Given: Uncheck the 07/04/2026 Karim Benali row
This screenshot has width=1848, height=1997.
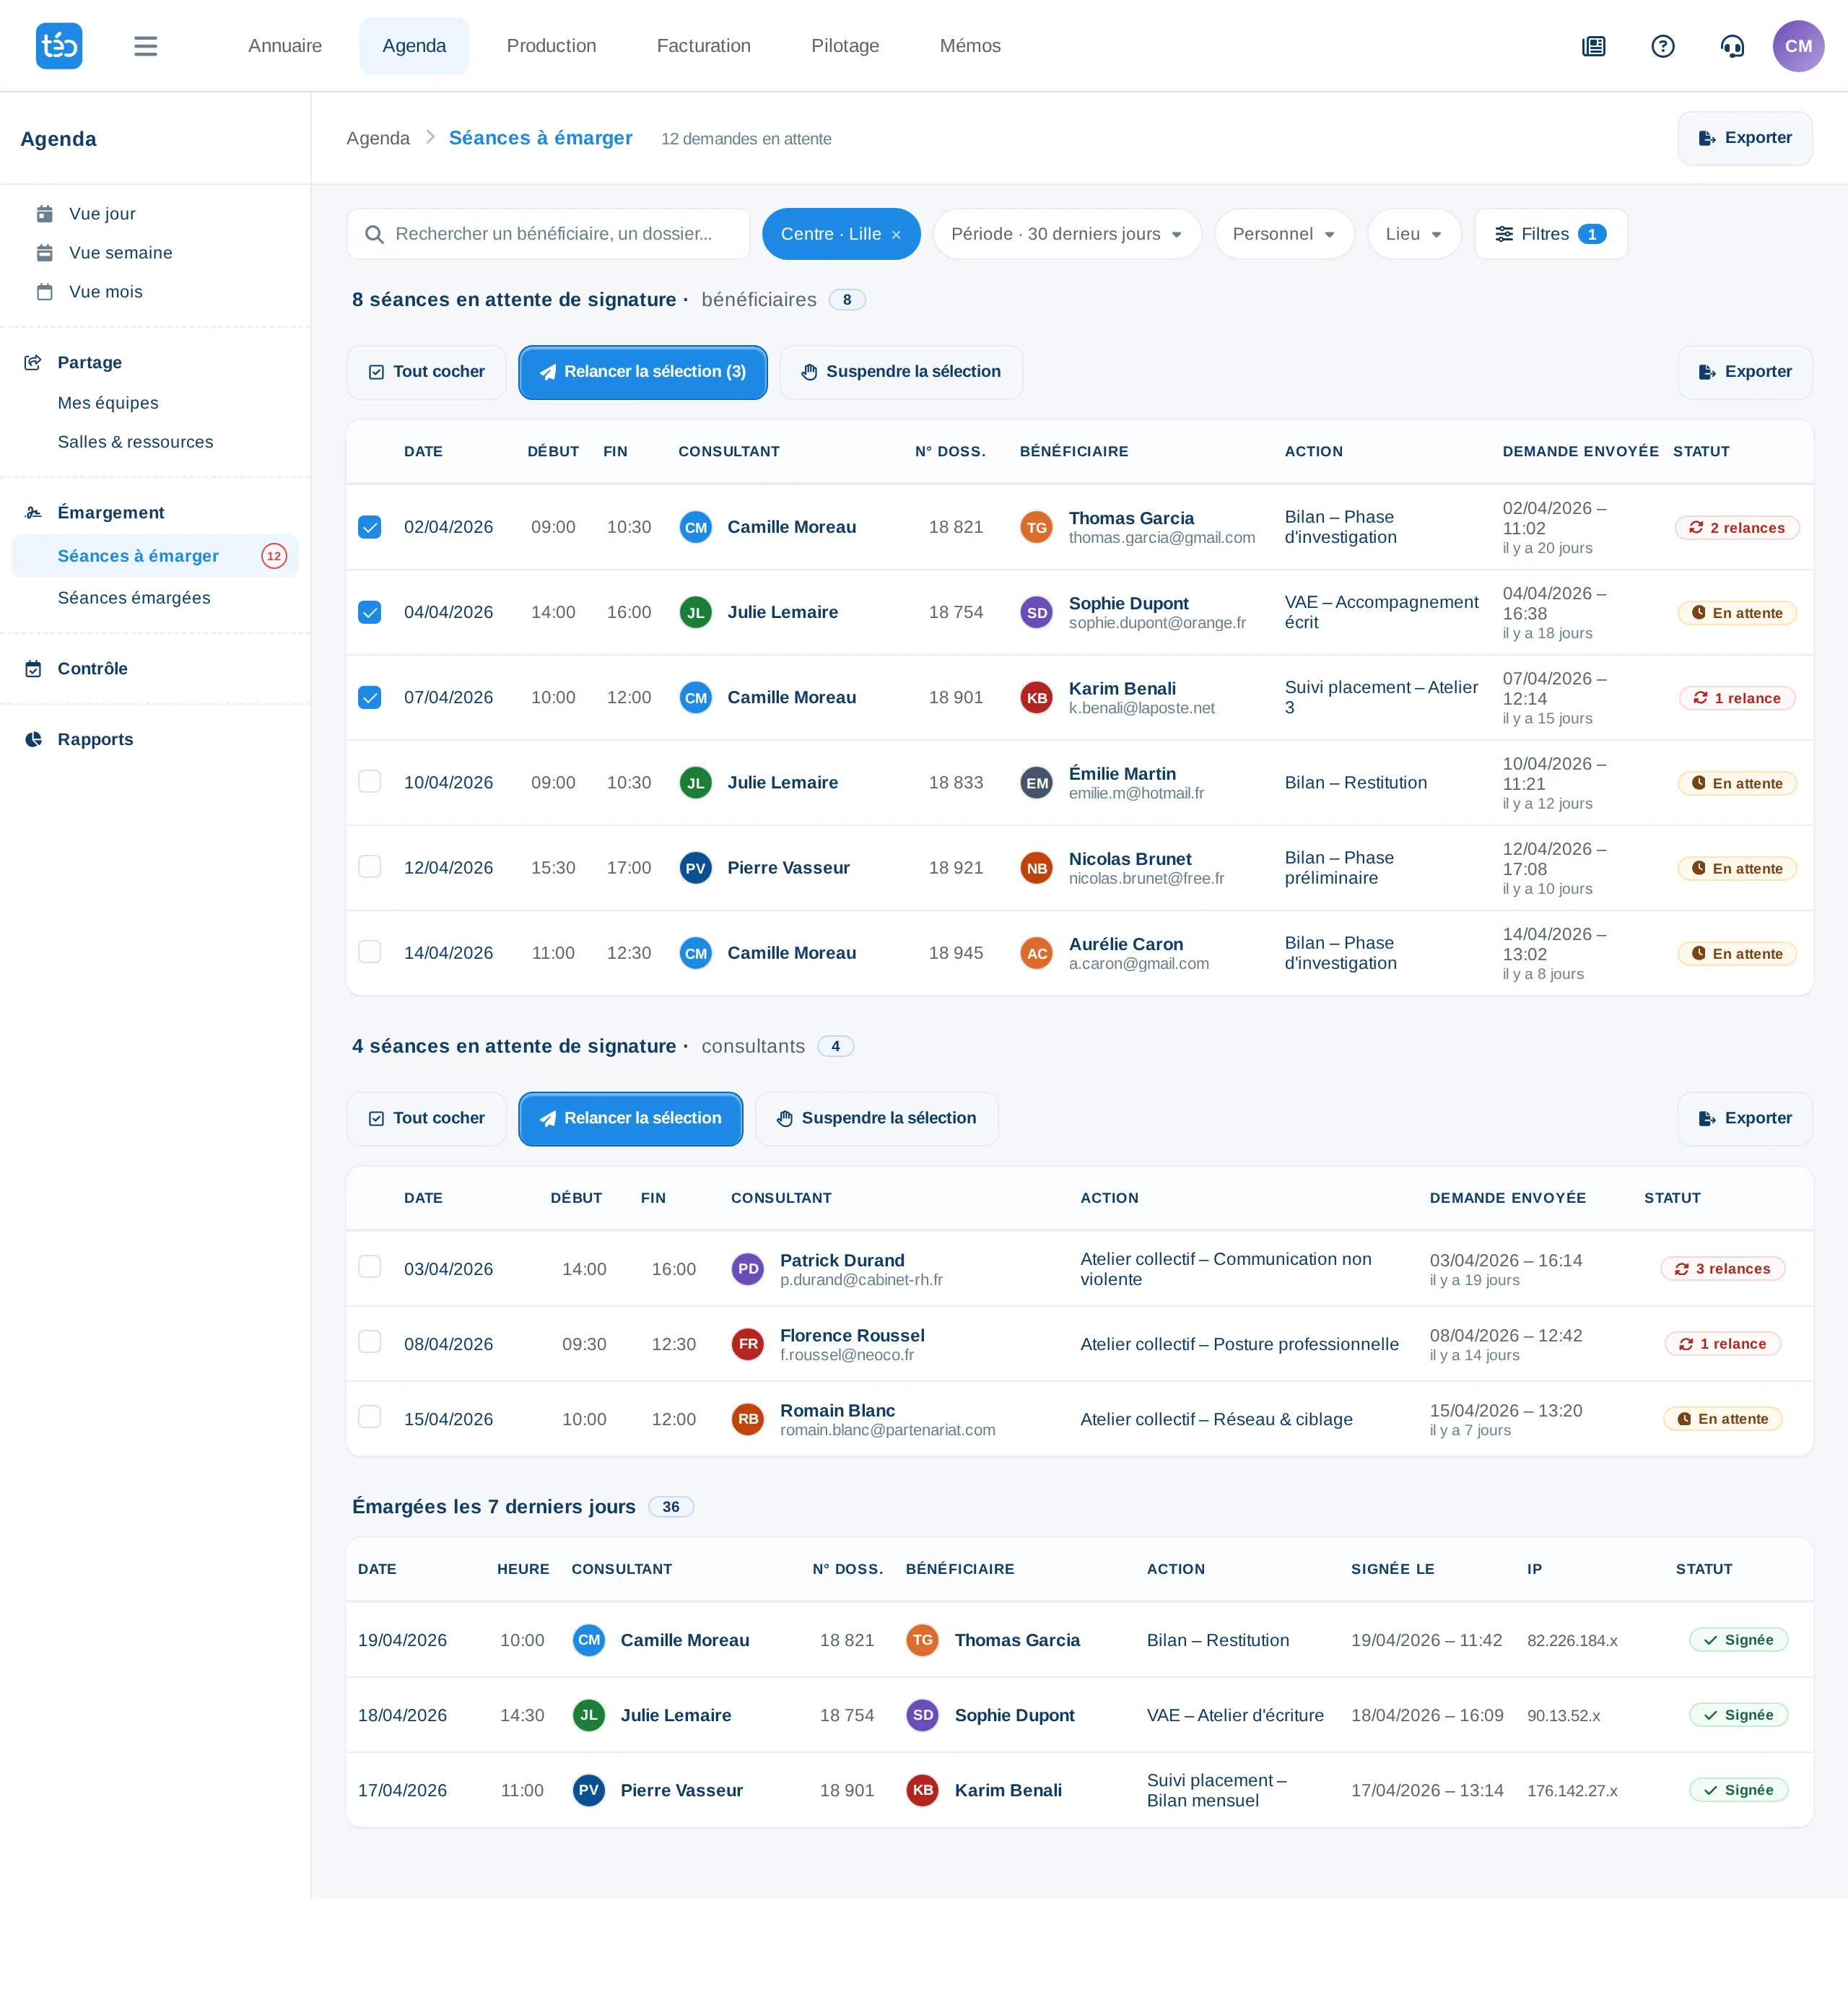Looking at the screenshot, I should (370, 697).
